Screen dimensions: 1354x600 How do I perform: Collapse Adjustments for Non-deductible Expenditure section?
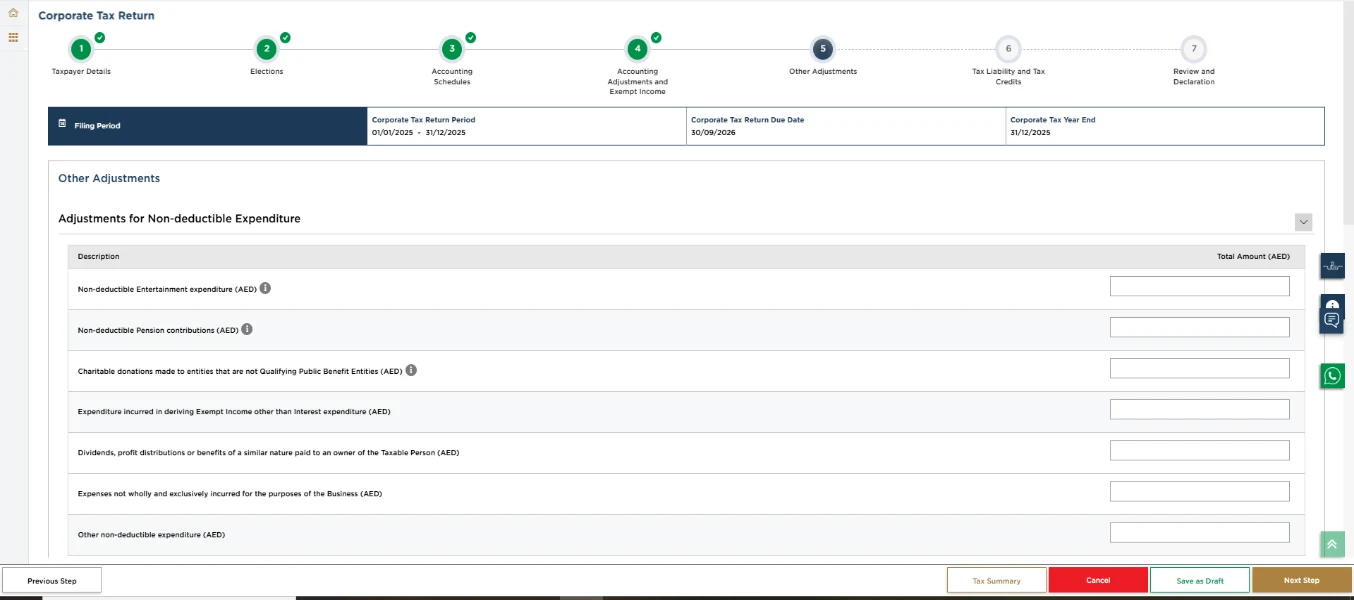(1303, 222)
